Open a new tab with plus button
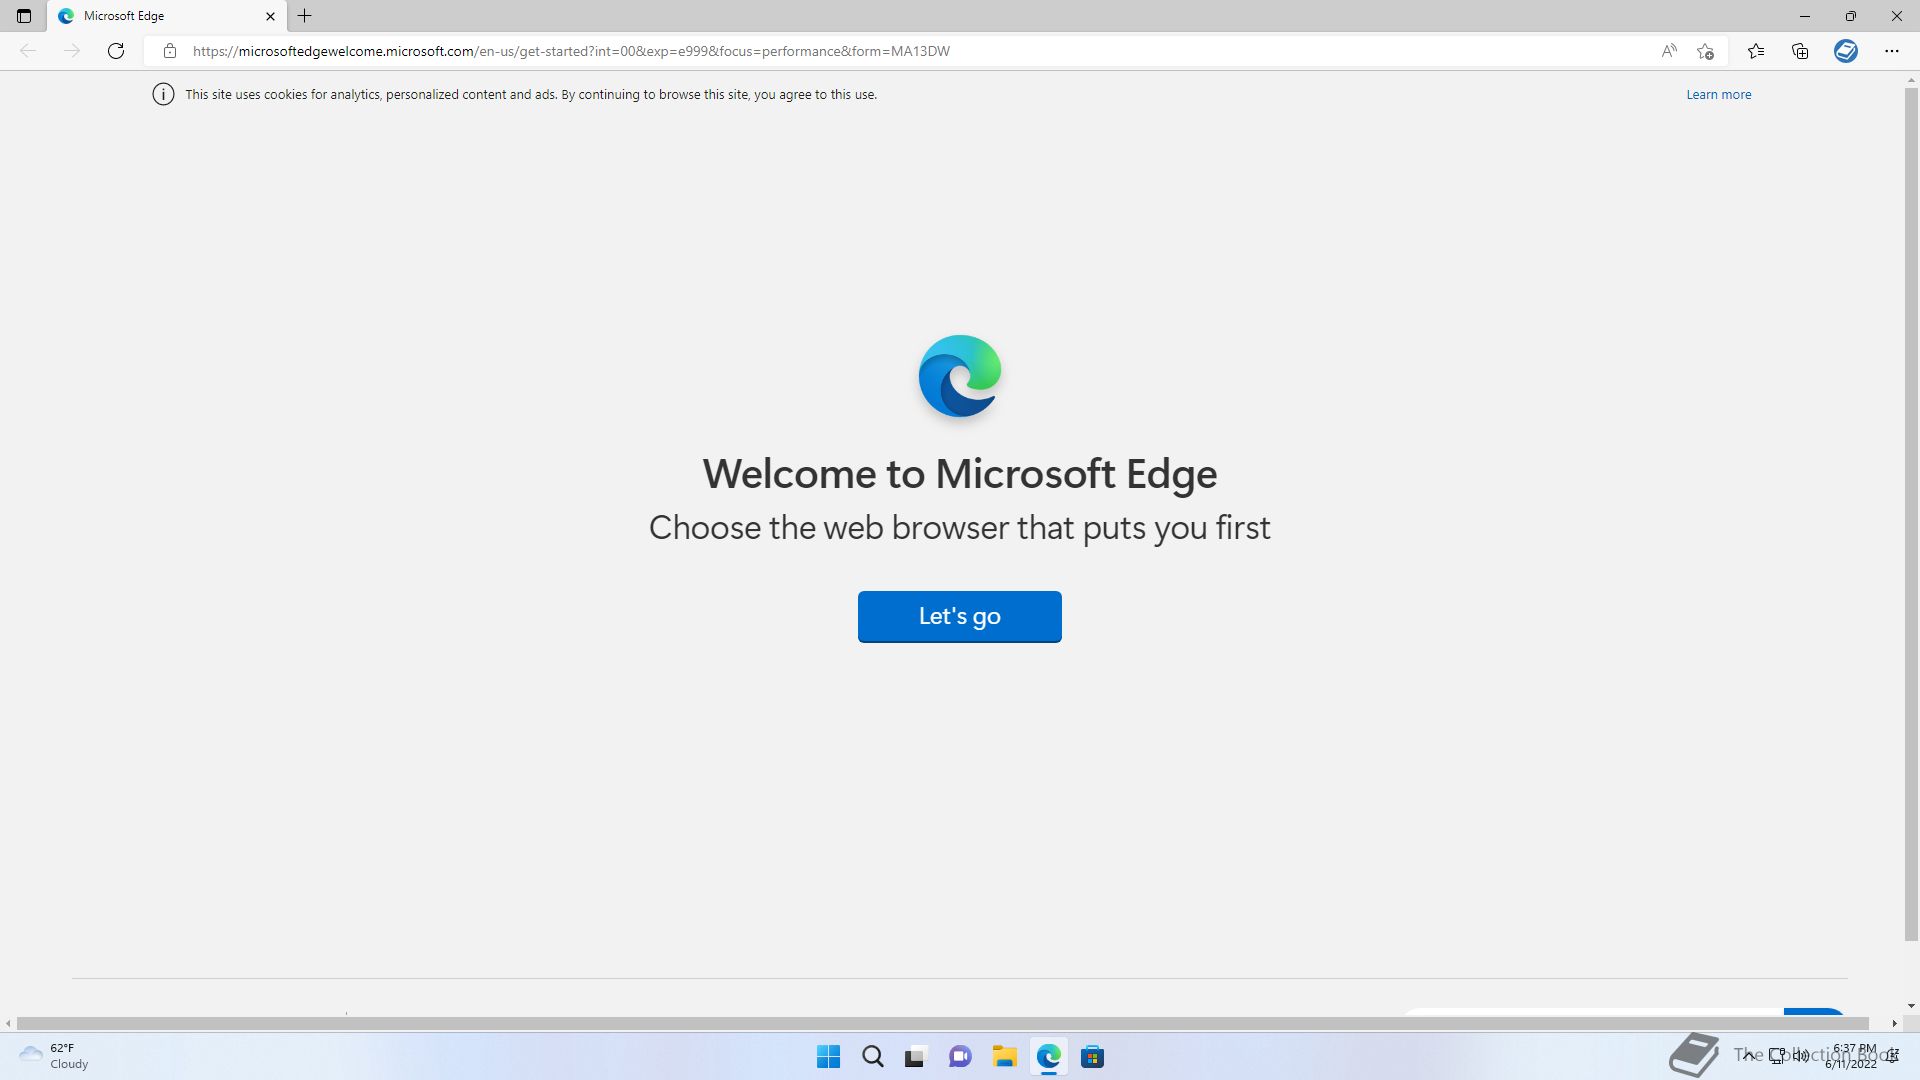The image size is (1920, 1080). click(305, 16)
